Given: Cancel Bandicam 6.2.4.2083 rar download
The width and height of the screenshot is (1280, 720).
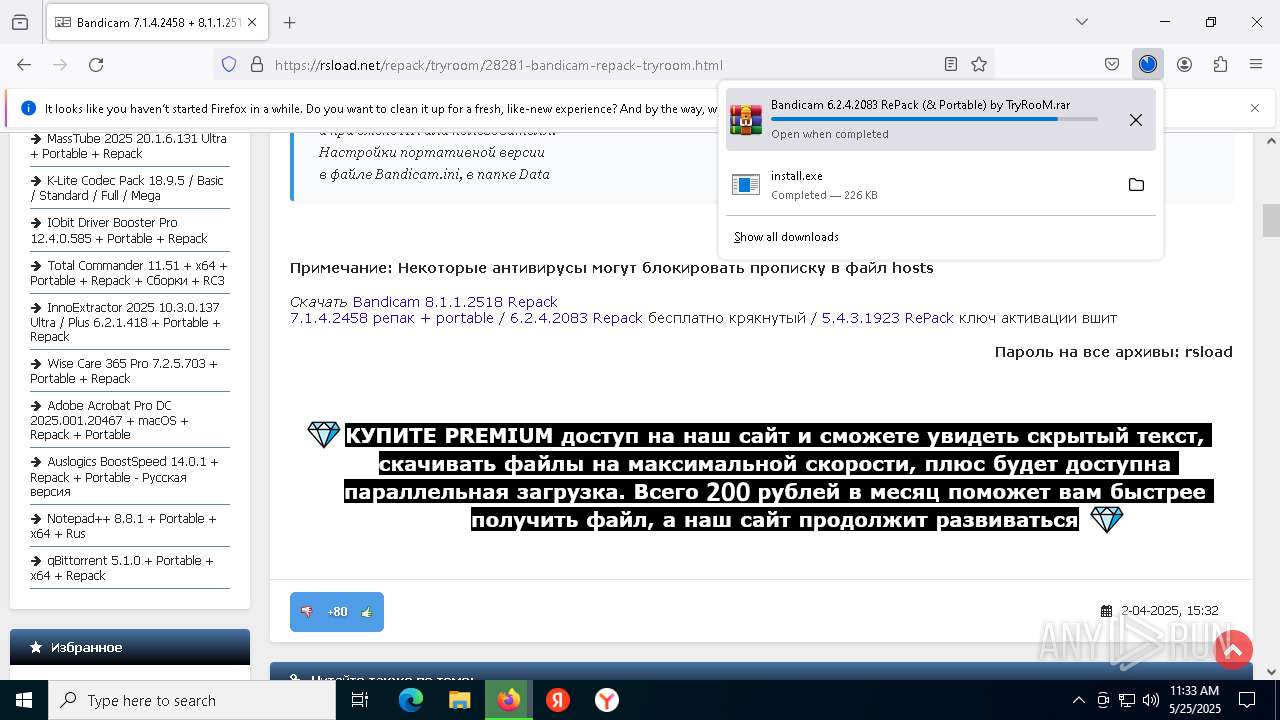Looking at the screenshot, I should pyautogui.click(x=1136, y=120).
